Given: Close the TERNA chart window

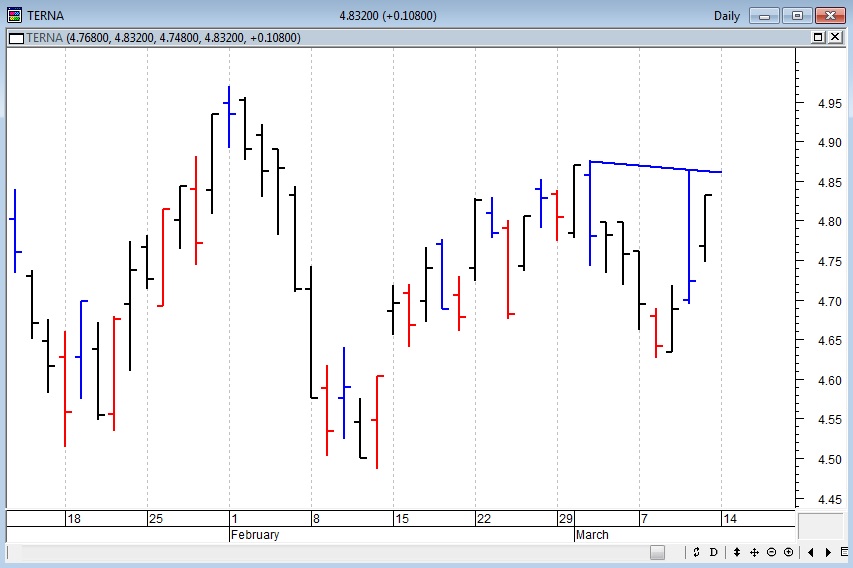Looking at the screenshot, I should click(x=830, y=16).
